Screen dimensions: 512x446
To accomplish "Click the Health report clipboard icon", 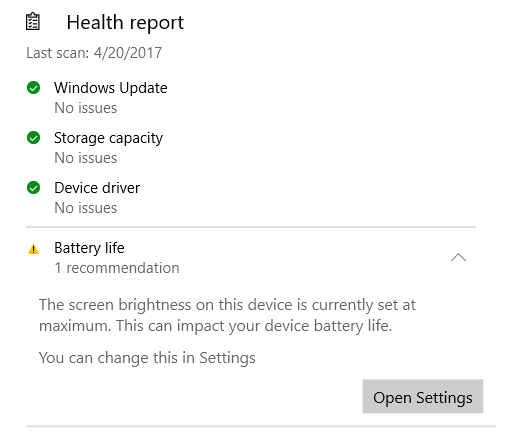I will pyautogui.click(x=33, y=22).
